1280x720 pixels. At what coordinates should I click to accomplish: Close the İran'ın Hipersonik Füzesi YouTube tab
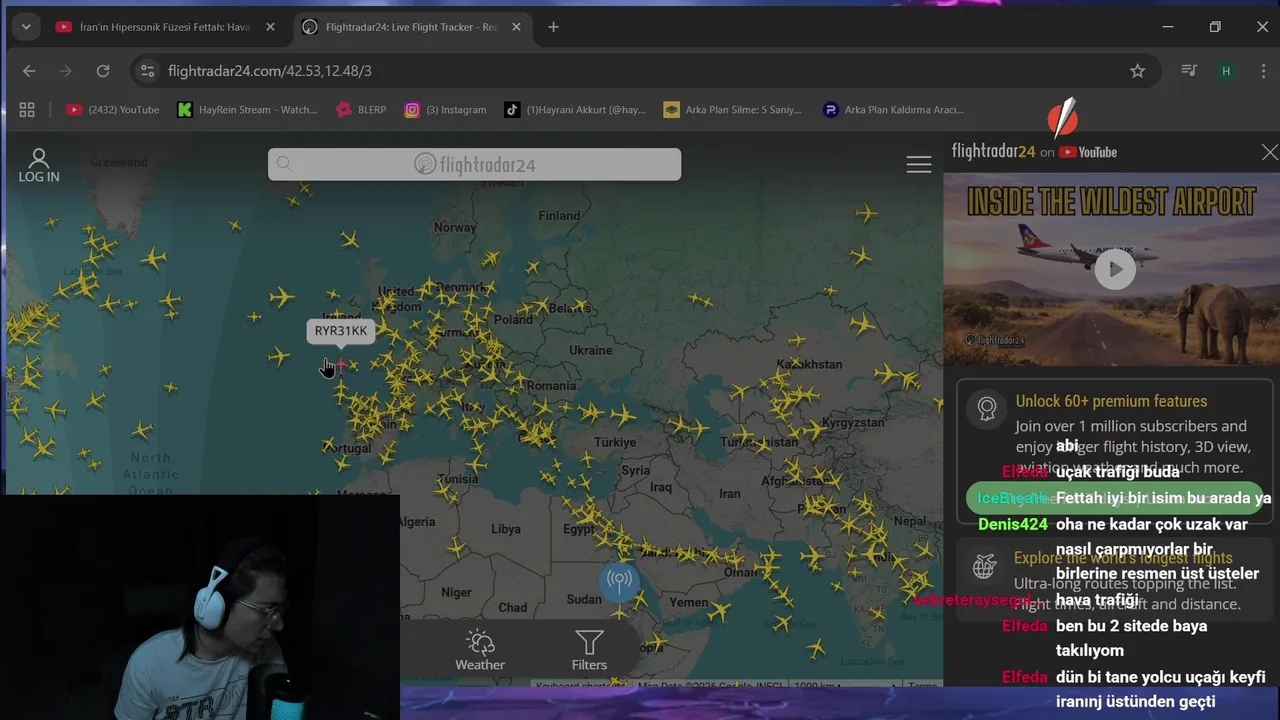click(270, 27)
